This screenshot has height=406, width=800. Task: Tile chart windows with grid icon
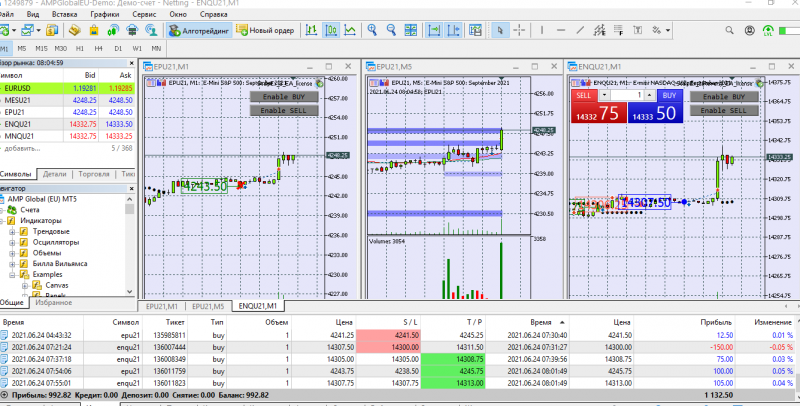[411, 31]
